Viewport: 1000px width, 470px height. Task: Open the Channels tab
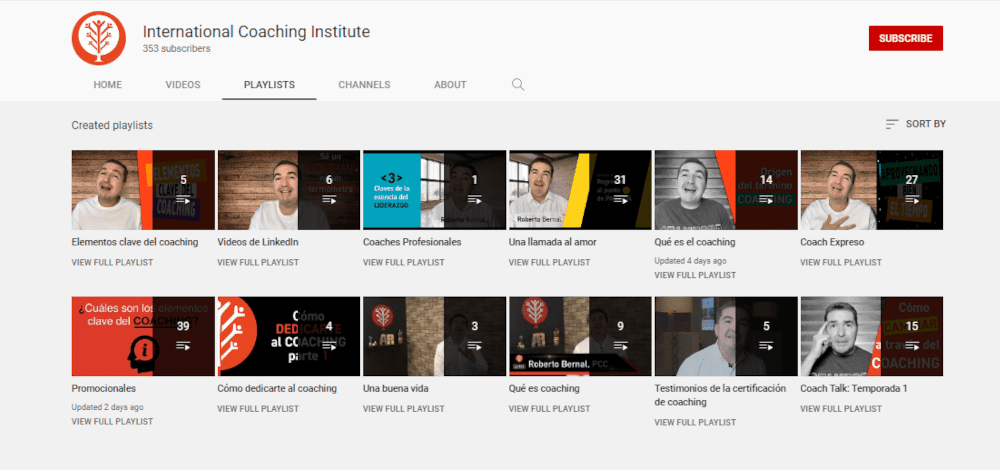[364, 85]
